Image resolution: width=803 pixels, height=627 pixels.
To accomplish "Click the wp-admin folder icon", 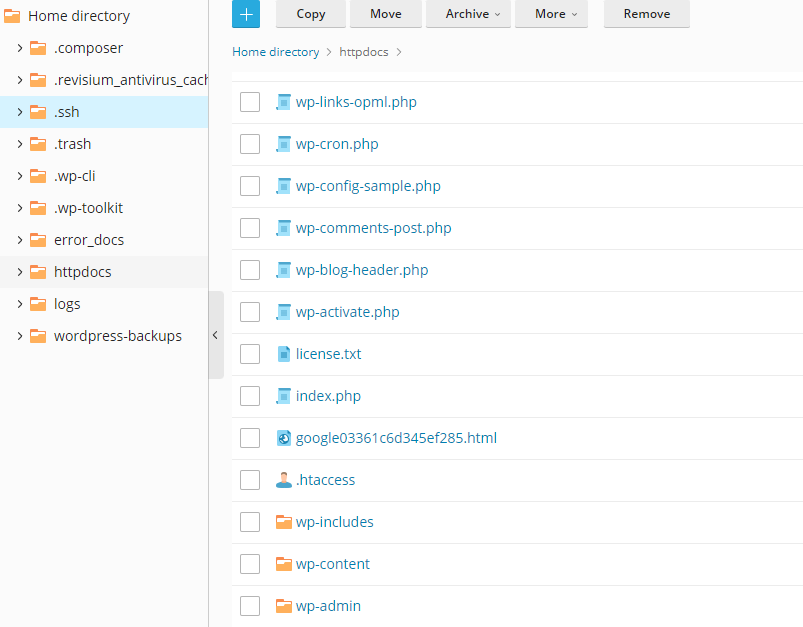I will tap(284, 606).
